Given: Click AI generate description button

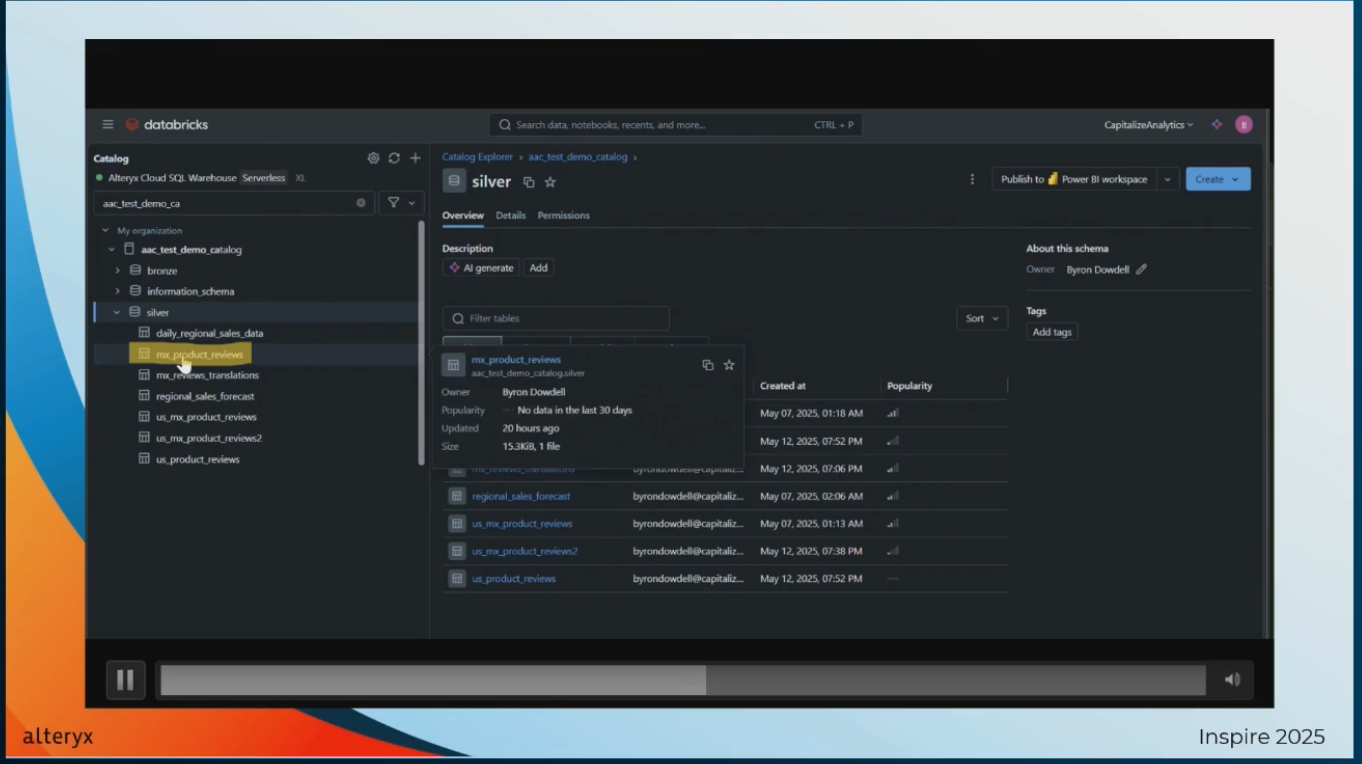Looking at the screenshot, I should 481,268.
